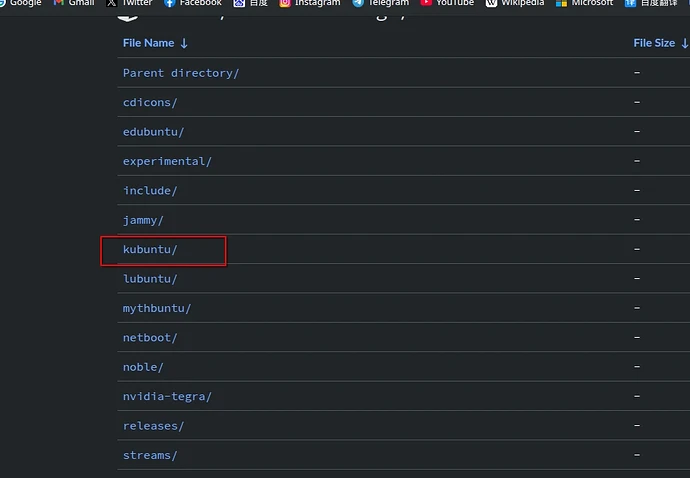
Task: Open the netboot/ directory link
Action: point(150,338)
